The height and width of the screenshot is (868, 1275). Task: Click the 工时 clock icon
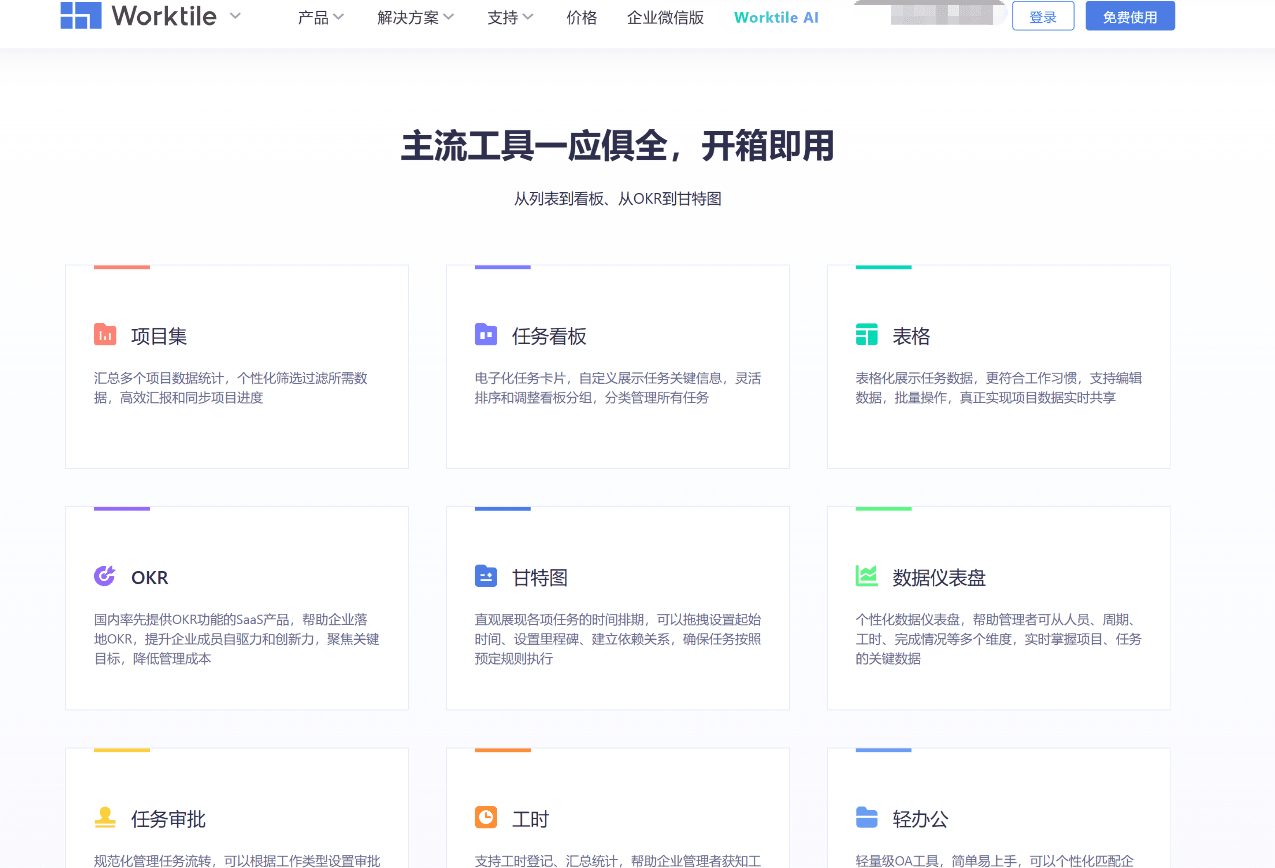486,818
